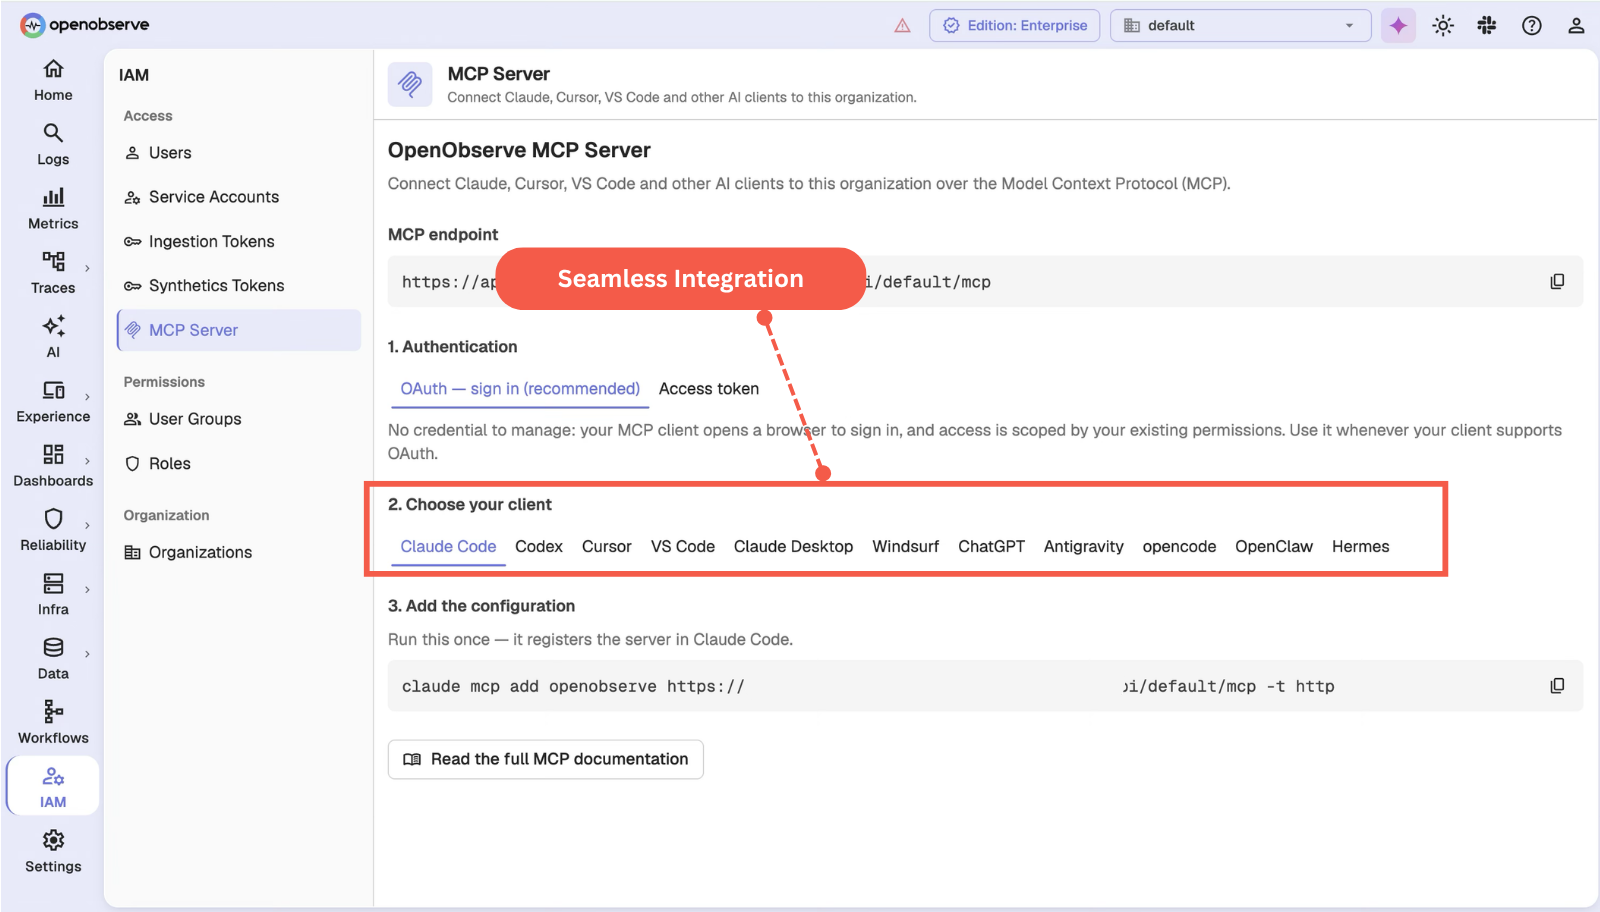Open Organizations in IAM menu
The image size is (1600, 912).
coord(238,552)
